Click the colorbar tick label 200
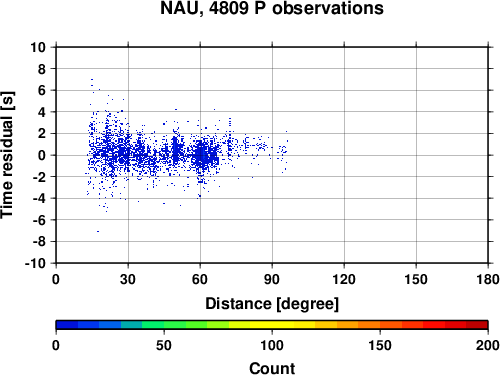The height and width of the screenshot is (375, 500). click(x=488, y=345)
